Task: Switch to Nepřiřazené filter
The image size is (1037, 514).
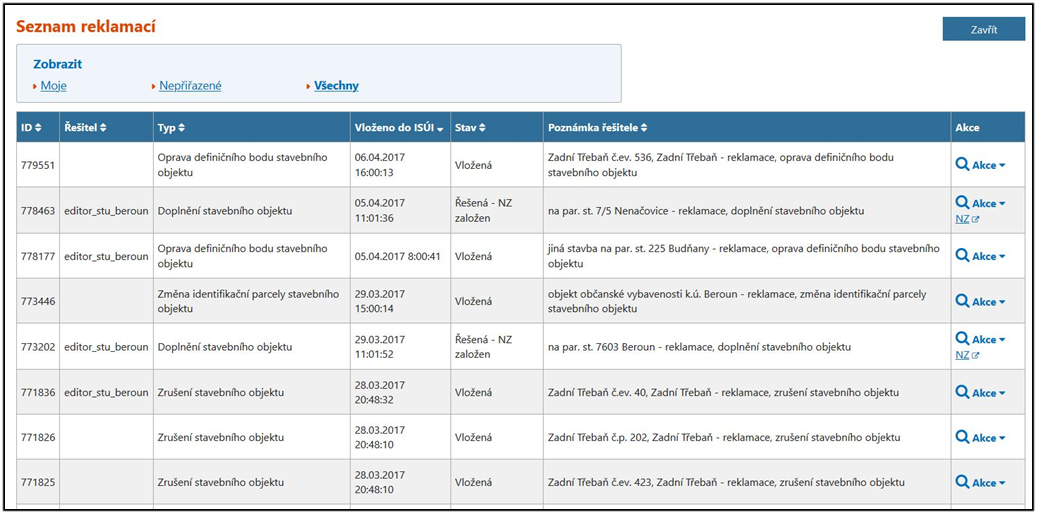Action: [x=190, y=86]
